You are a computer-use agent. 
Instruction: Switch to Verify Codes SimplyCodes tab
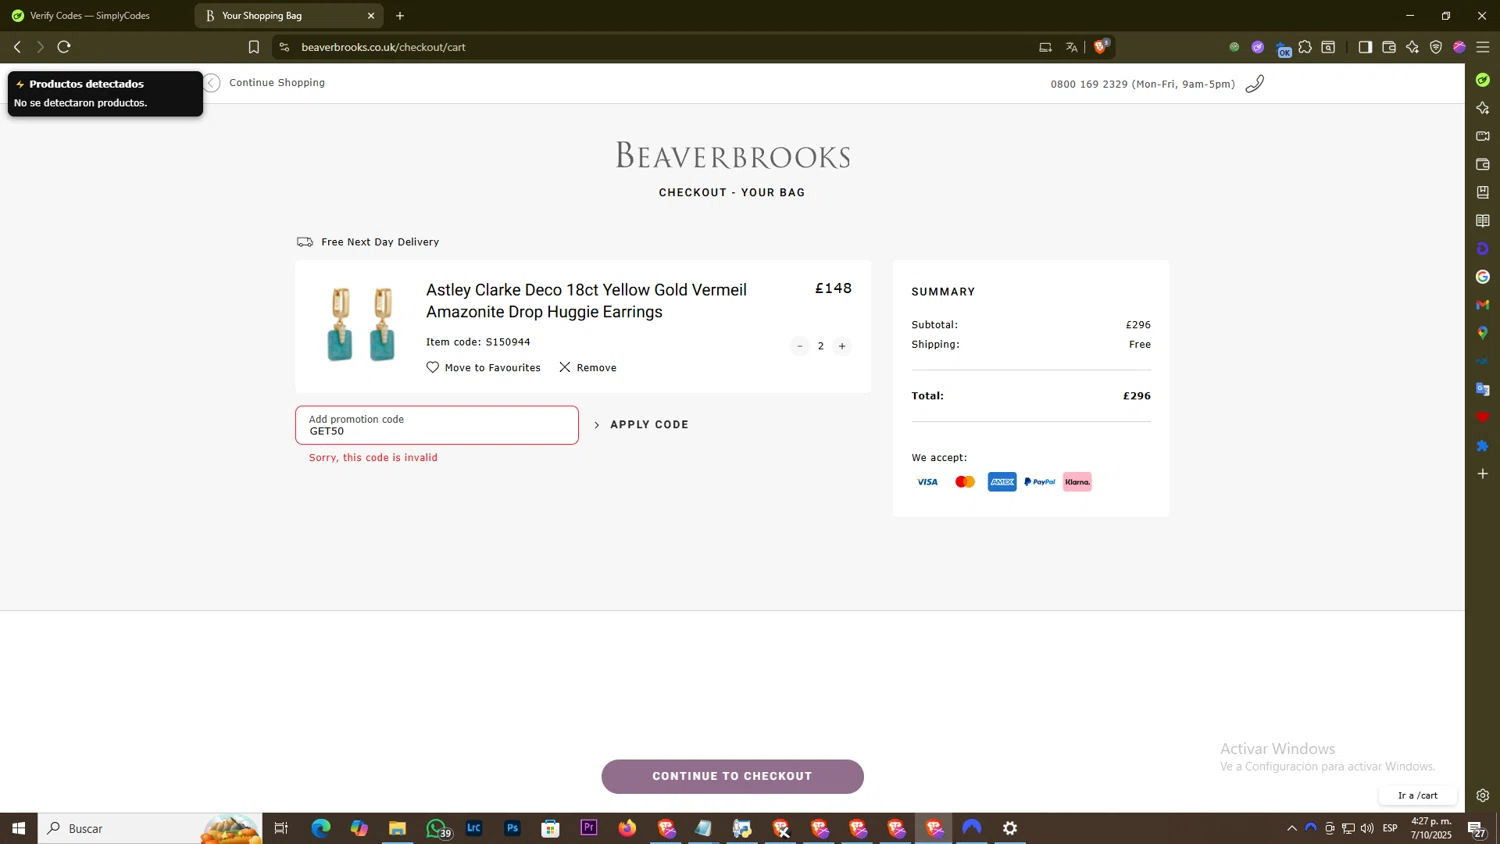90,16
